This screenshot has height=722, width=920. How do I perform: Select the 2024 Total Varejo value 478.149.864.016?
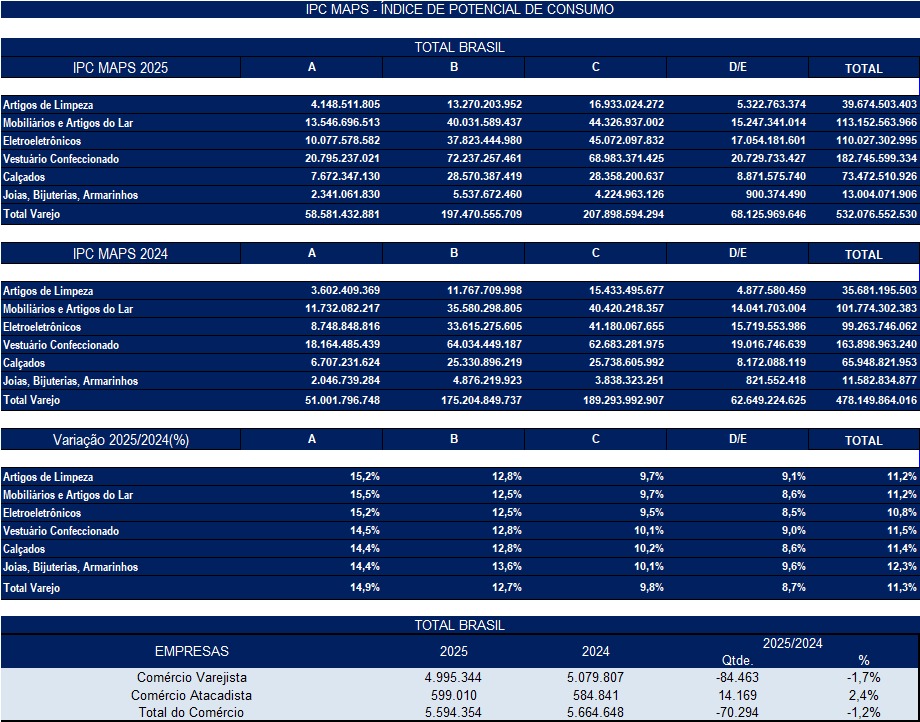(867, 400)
